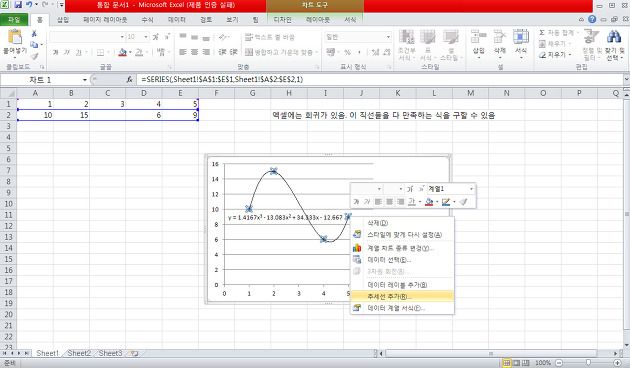
Task: Click the Save icon in quick access toolbar
Action: (x=18, y=5)
